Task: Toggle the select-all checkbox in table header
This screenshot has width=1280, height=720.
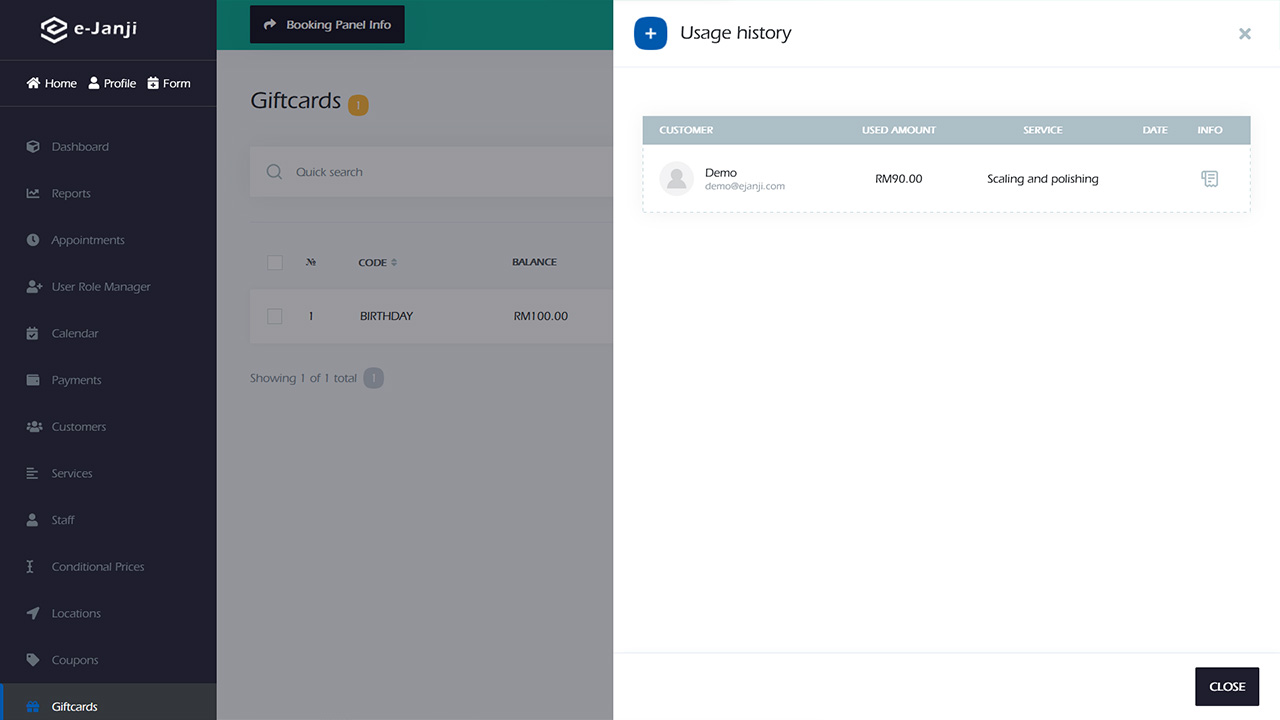Action: 275,262
